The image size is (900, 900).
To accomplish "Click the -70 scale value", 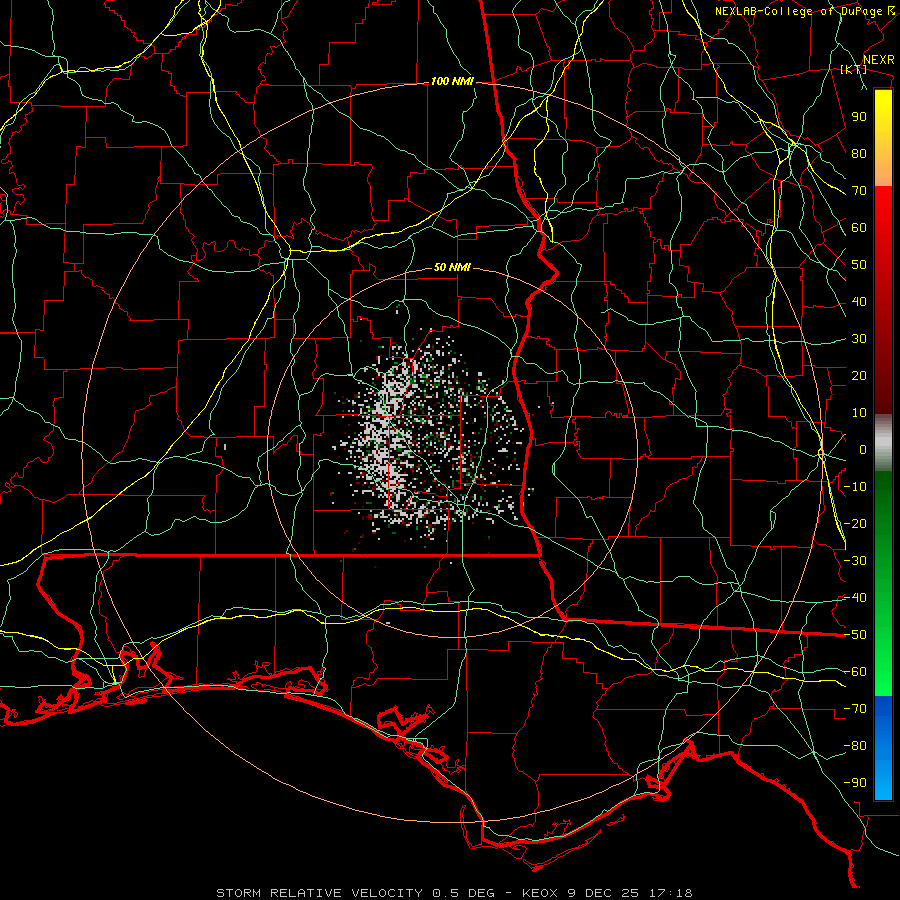I will [x=855, y=709].
